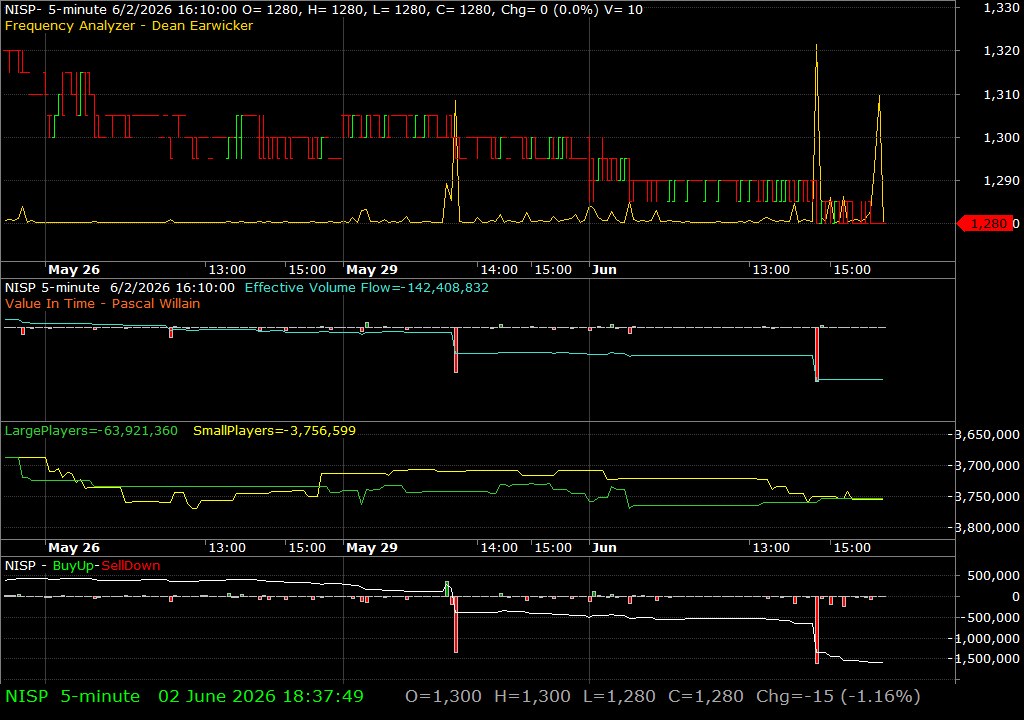Click the 1,290 price axis label

[x=1001, y=180]
